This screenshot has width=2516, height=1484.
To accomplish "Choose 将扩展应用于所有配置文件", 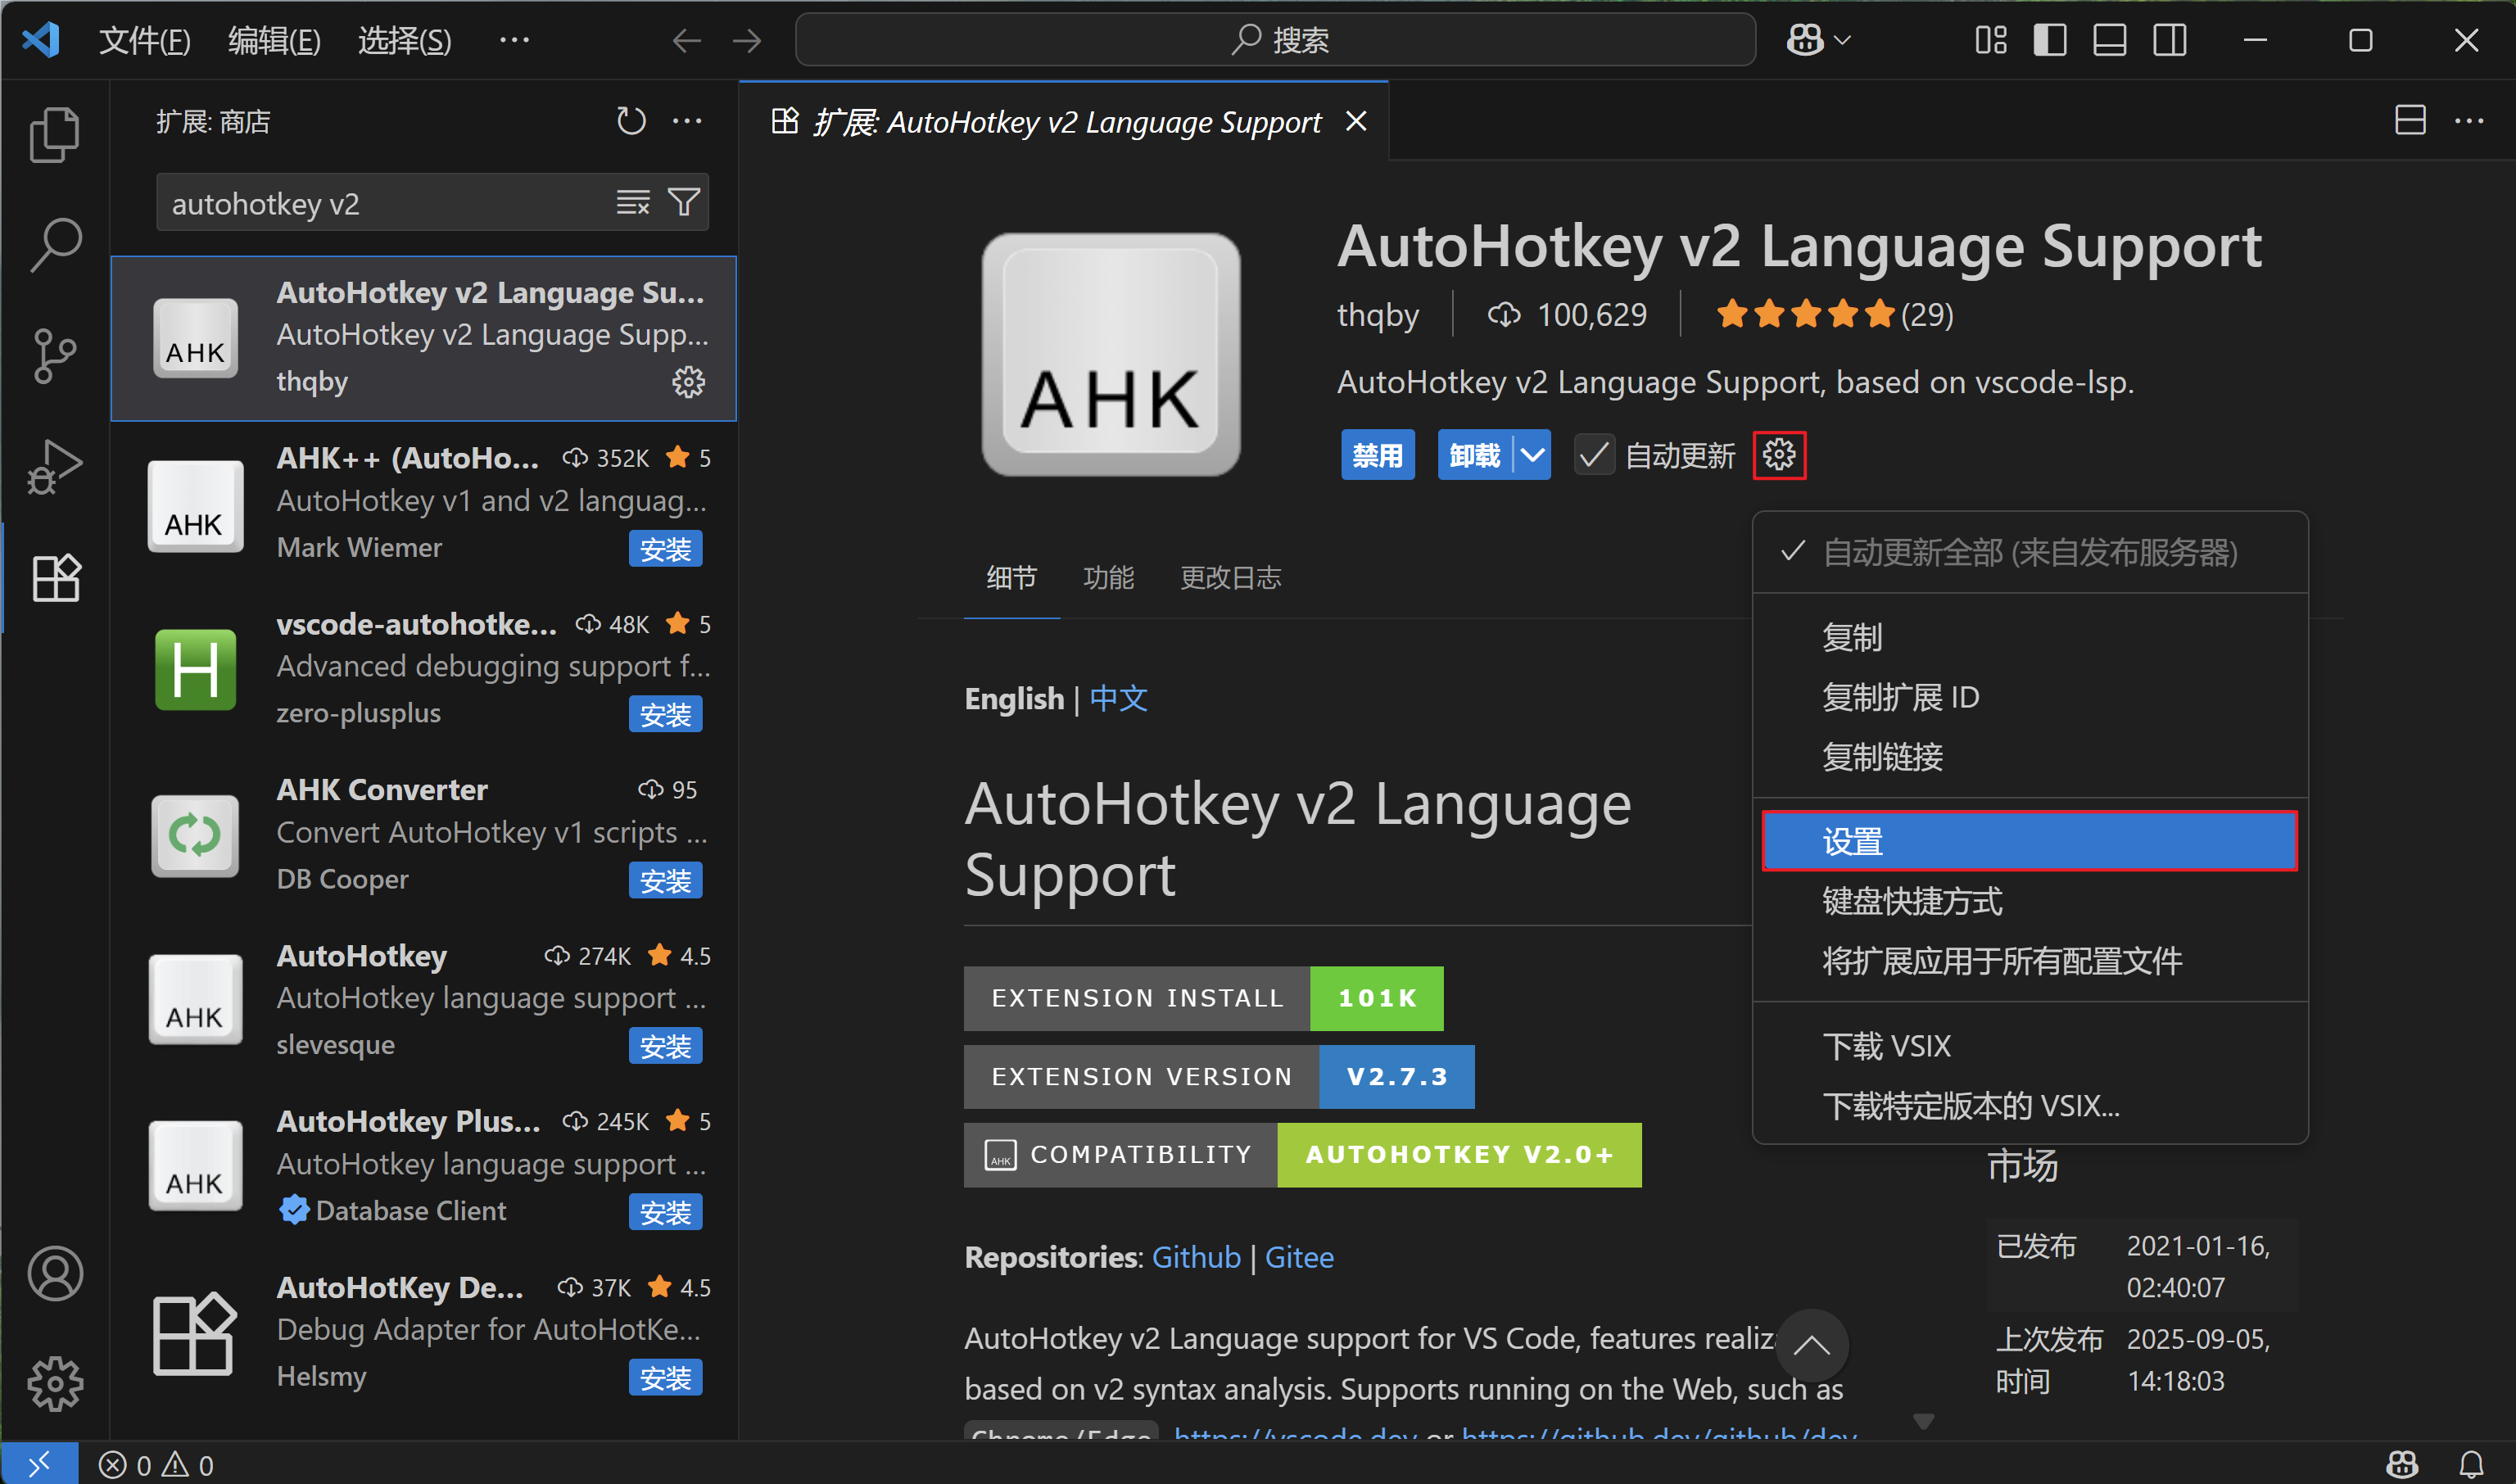I will point(2029,961).
